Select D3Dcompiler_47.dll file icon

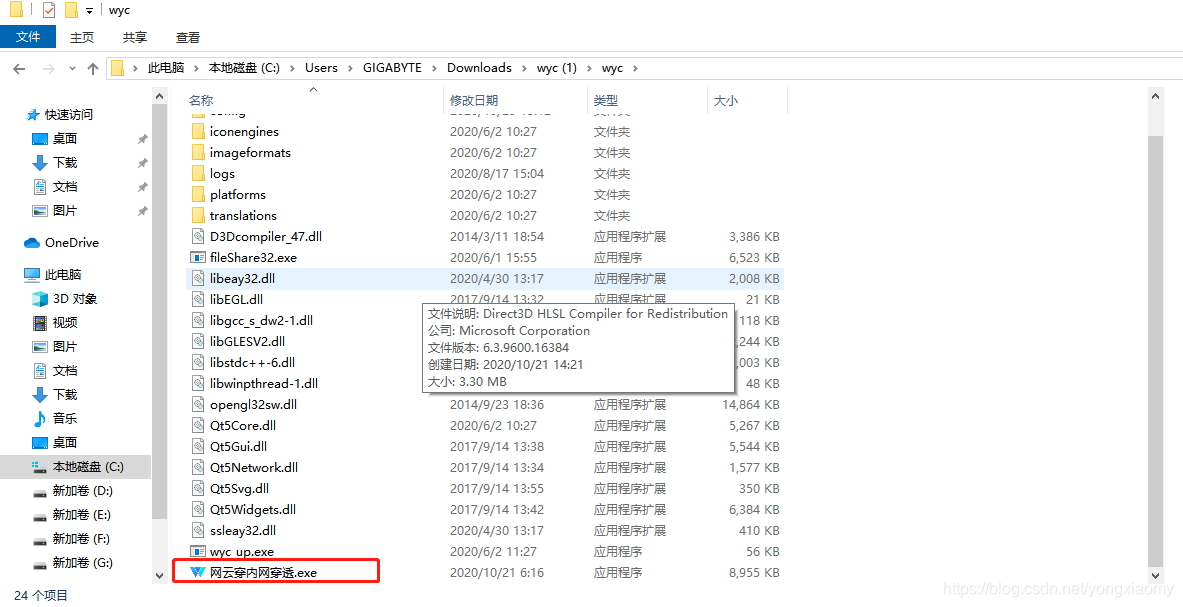coord(198,236)
